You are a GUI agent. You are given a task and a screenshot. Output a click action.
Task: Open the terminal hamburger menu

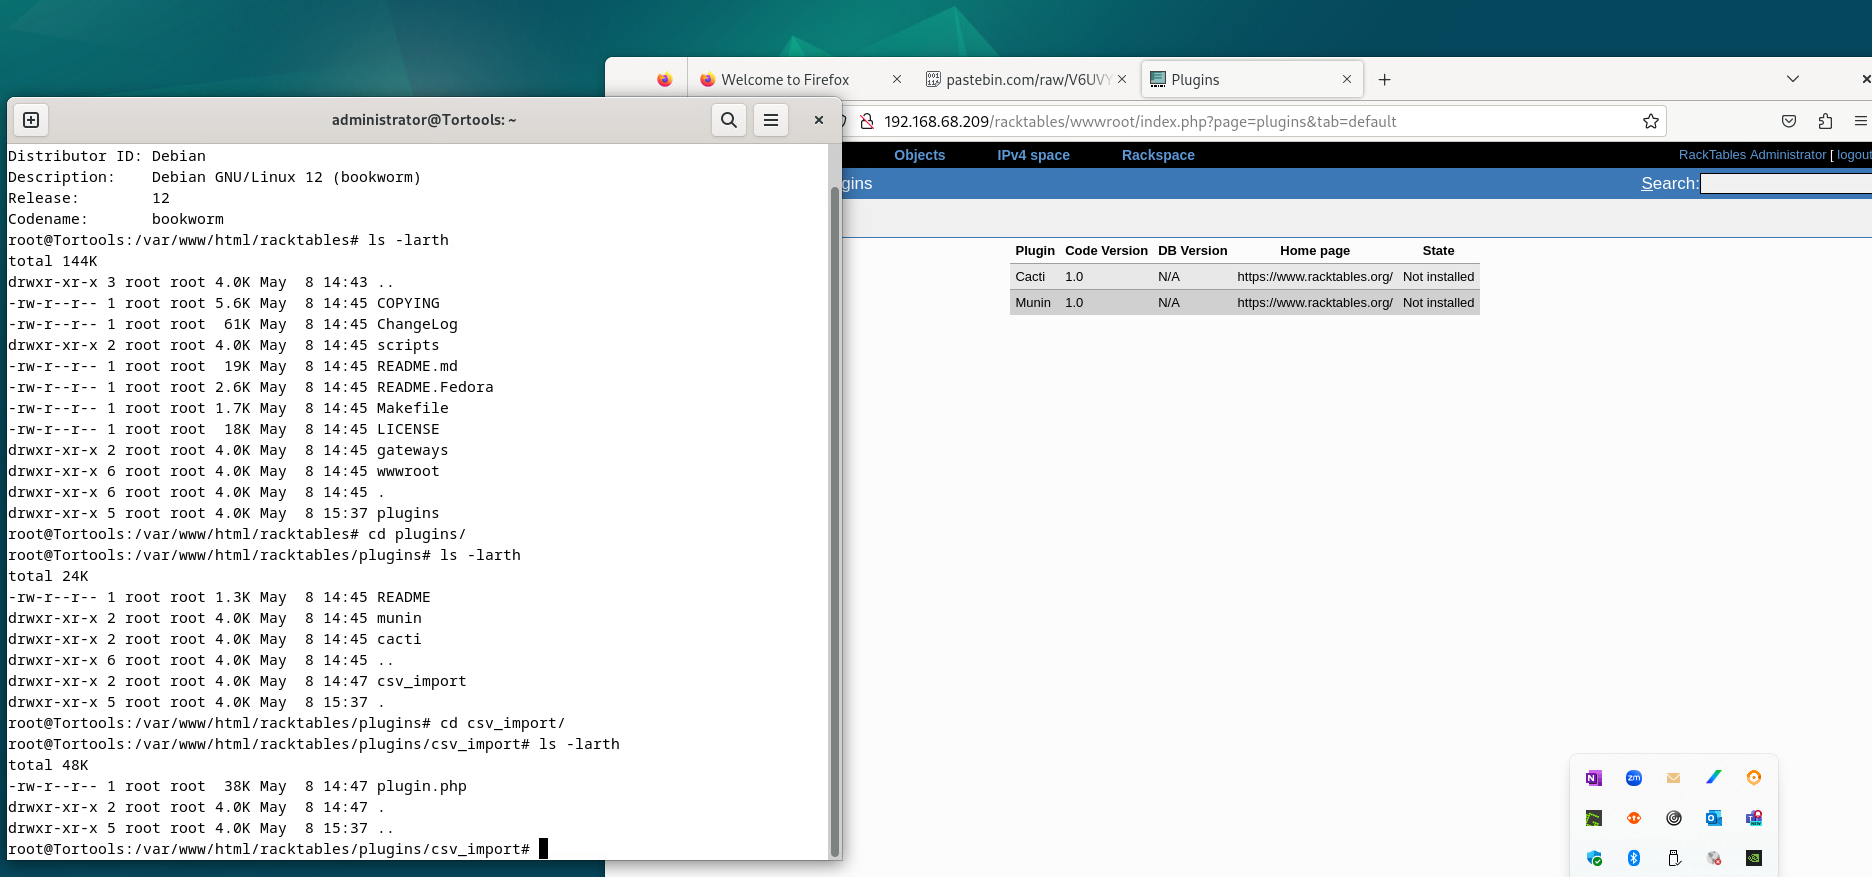coord(771,120)
